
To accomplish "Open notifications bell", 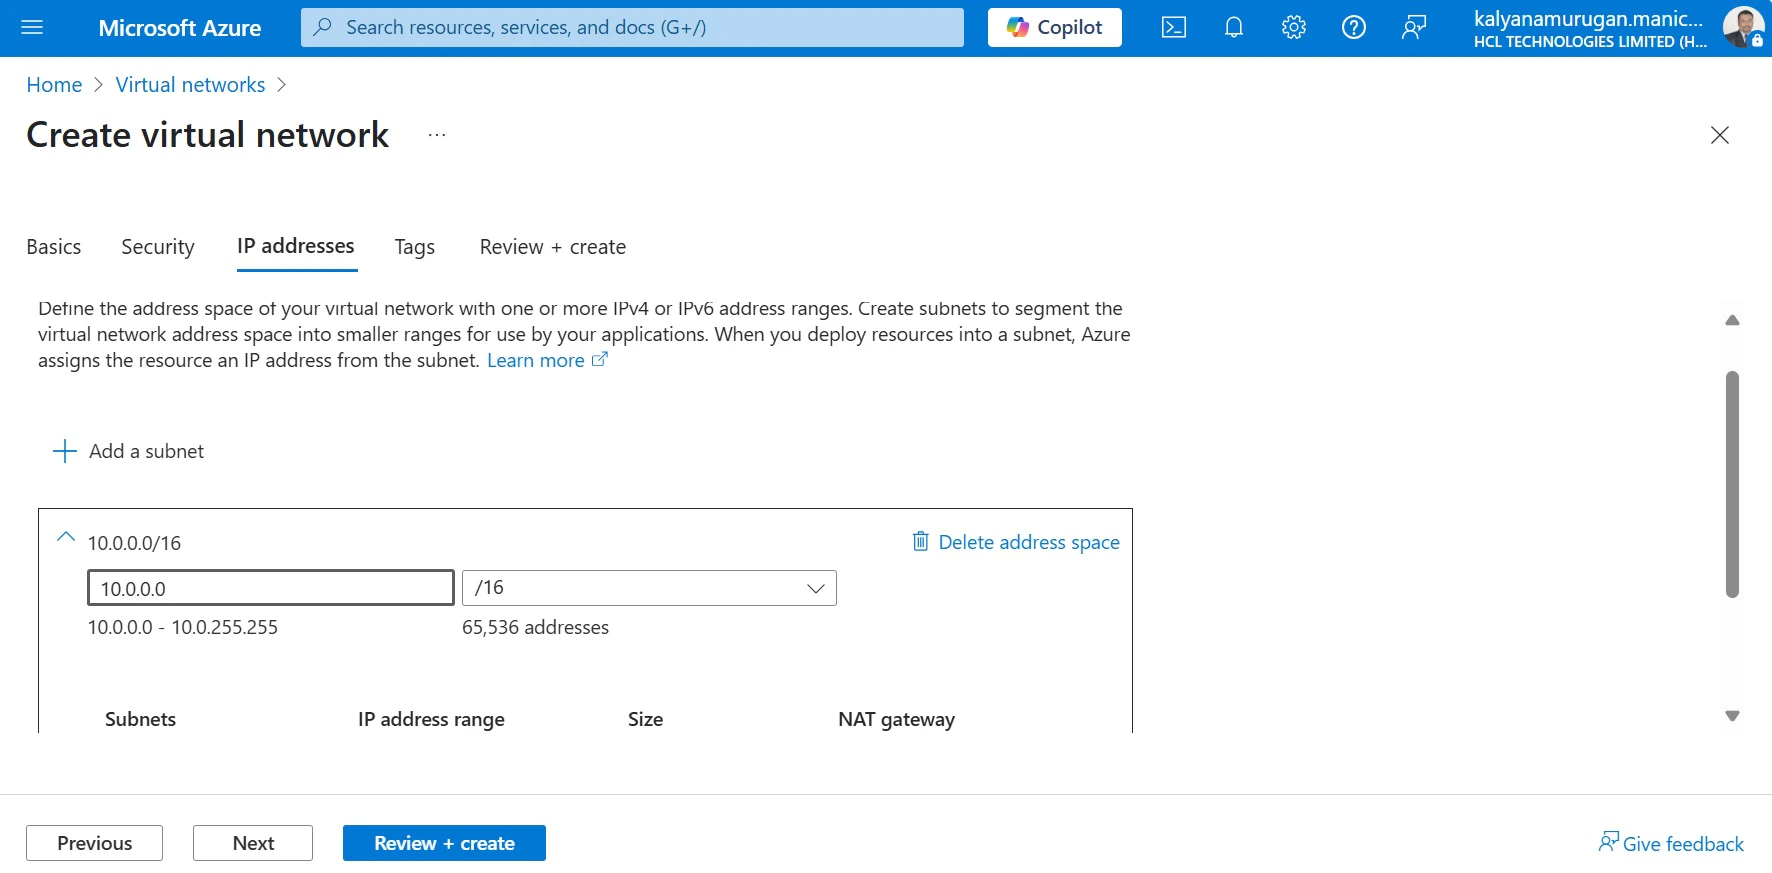I will click(1234, 27).
